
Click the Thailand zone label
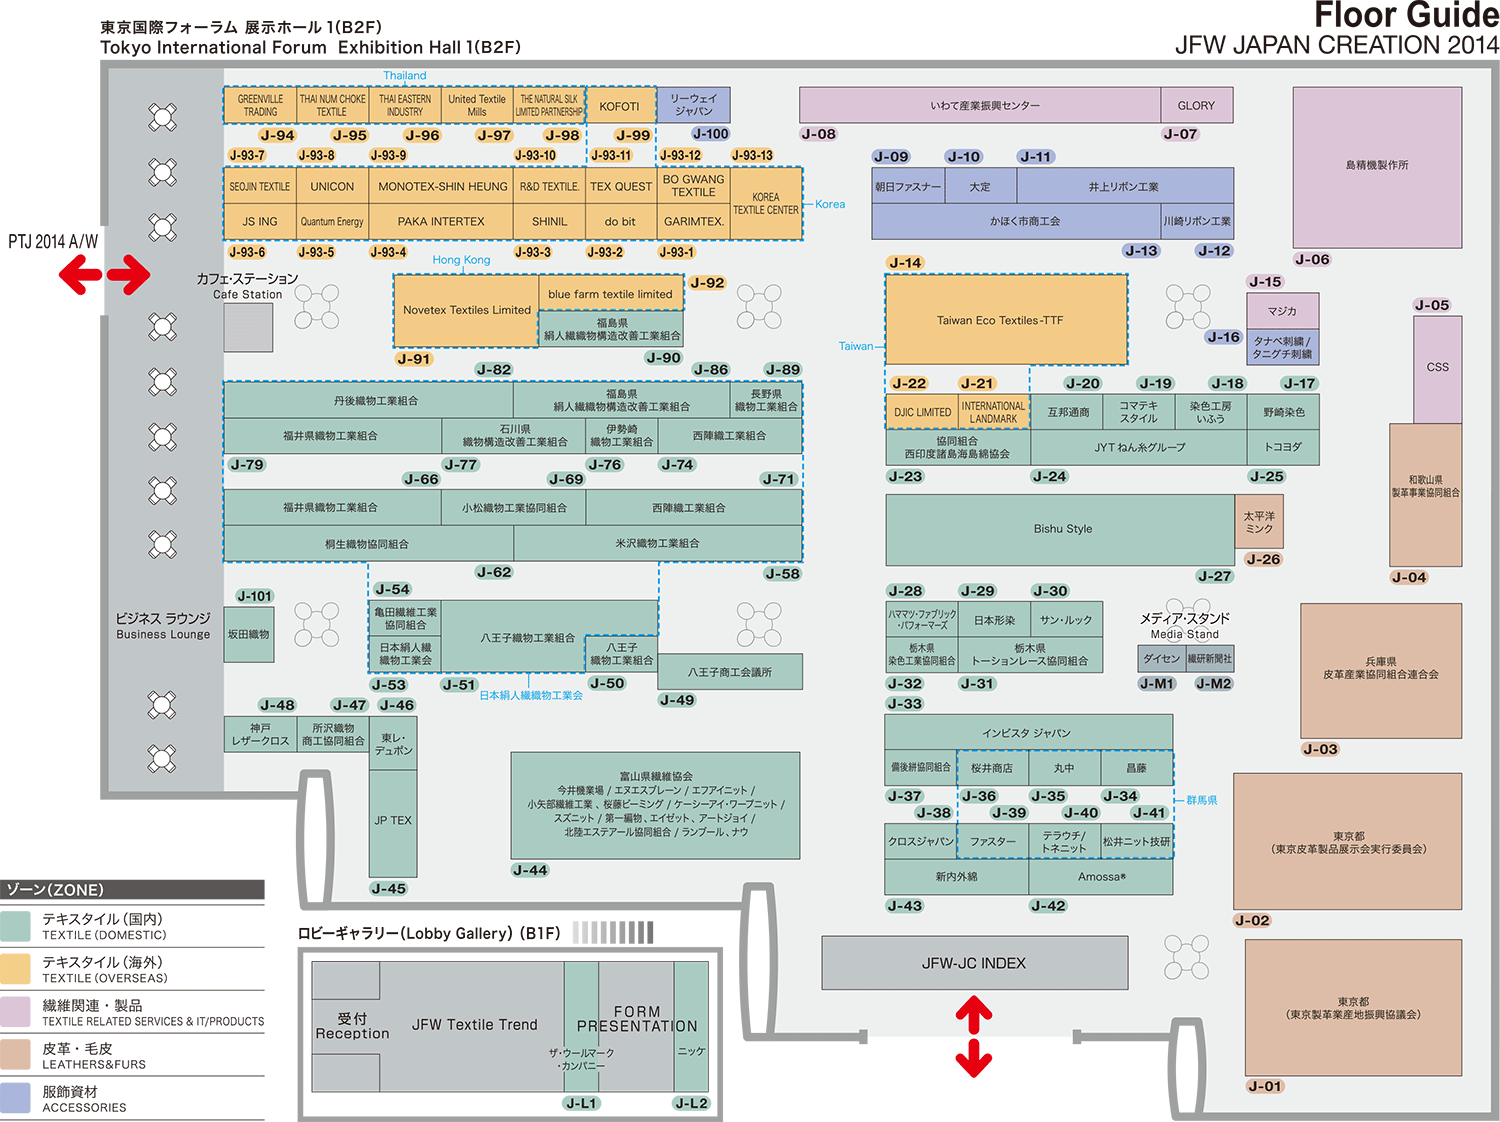pos(404,75)
